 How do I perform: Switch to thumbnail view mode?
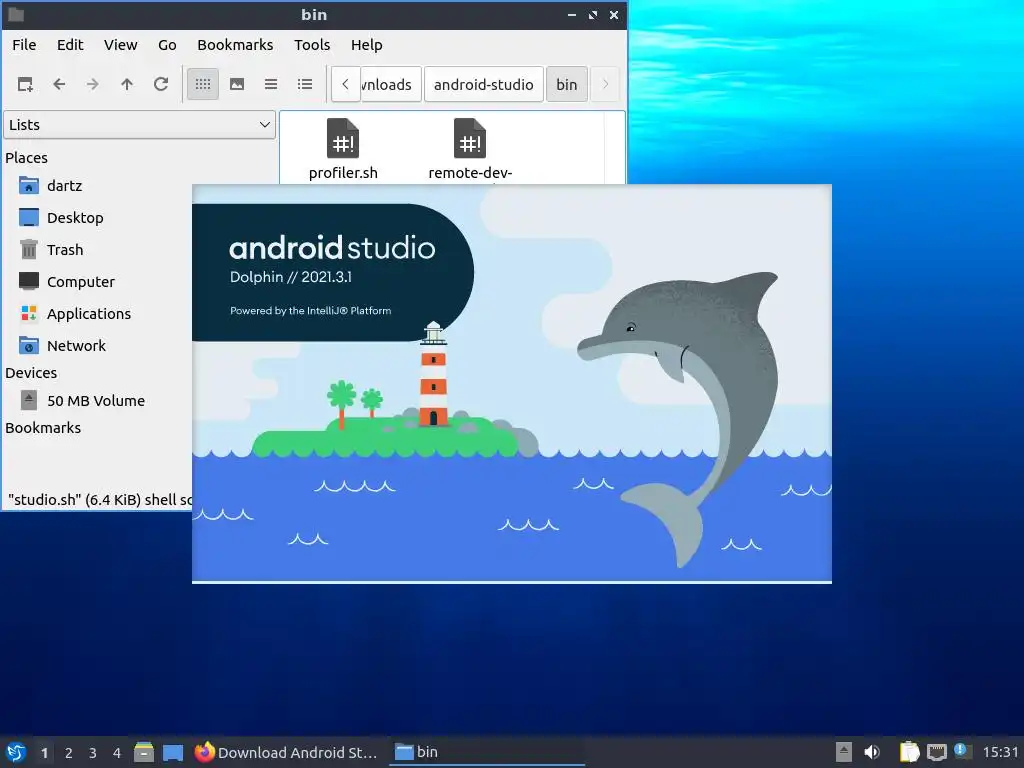[x=237, y=84]
